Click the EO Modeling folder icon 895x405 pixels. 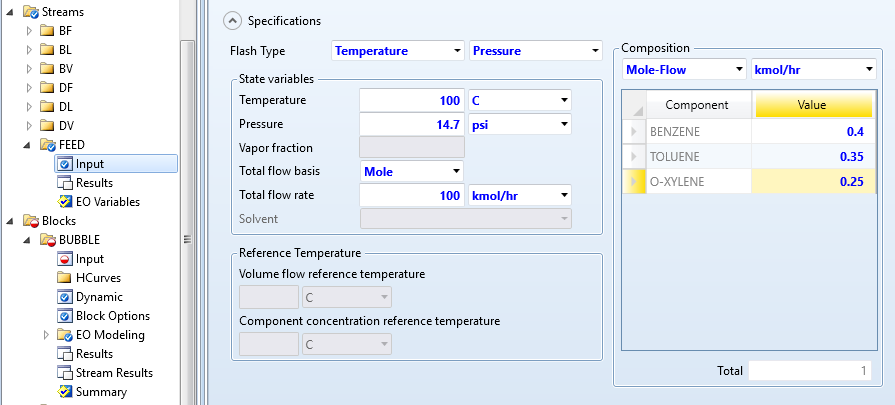point(64,335)
